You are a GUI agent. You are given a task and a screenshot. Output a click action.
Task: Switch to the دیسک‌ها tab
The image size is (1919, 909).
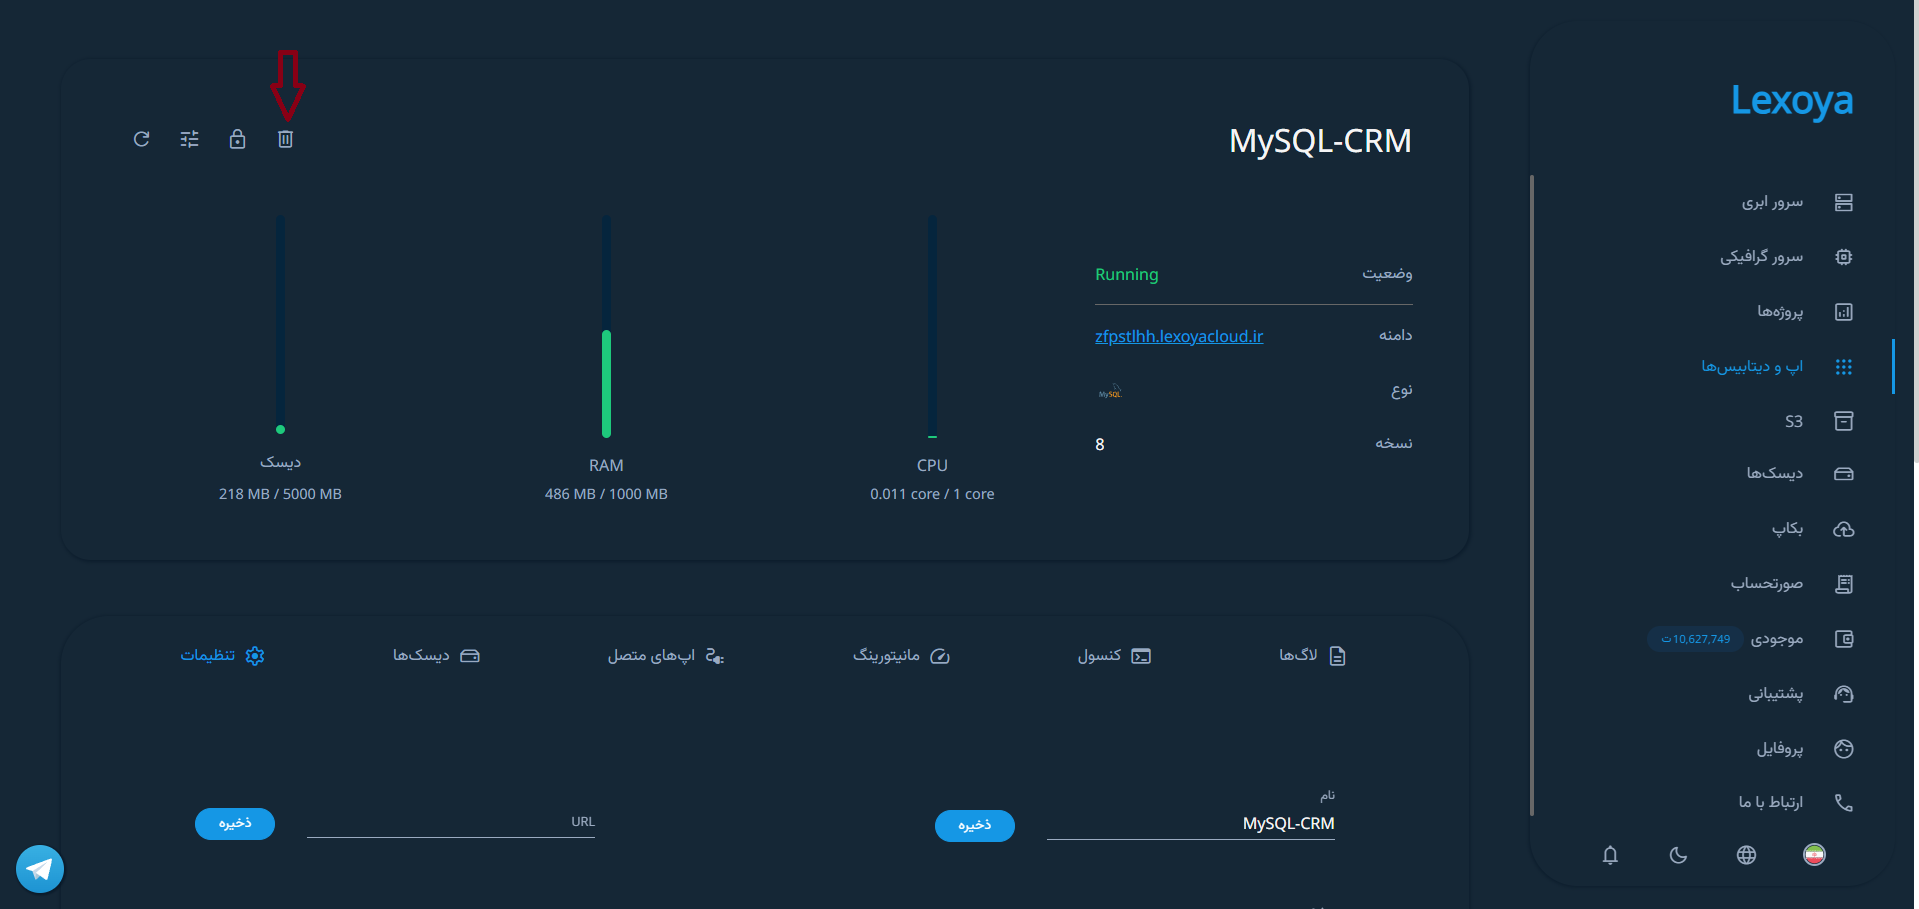(x=436, y=655)
